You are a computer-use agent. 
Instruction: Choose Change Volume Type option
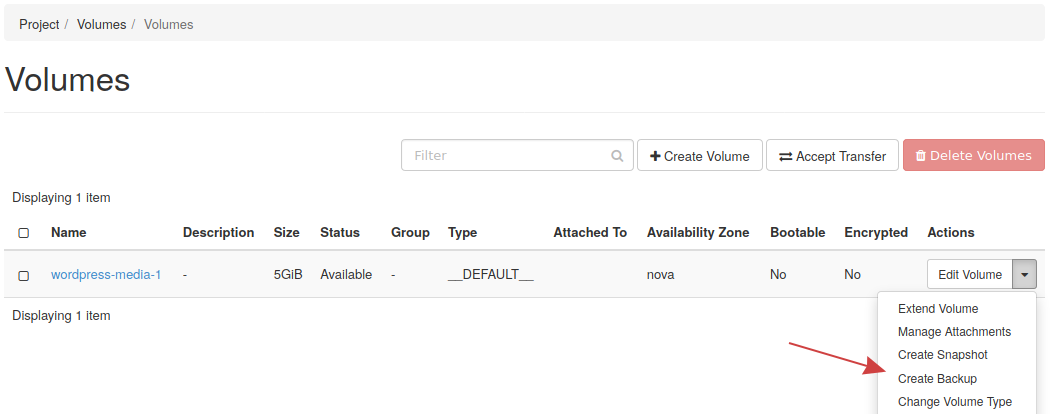point(954,402)
